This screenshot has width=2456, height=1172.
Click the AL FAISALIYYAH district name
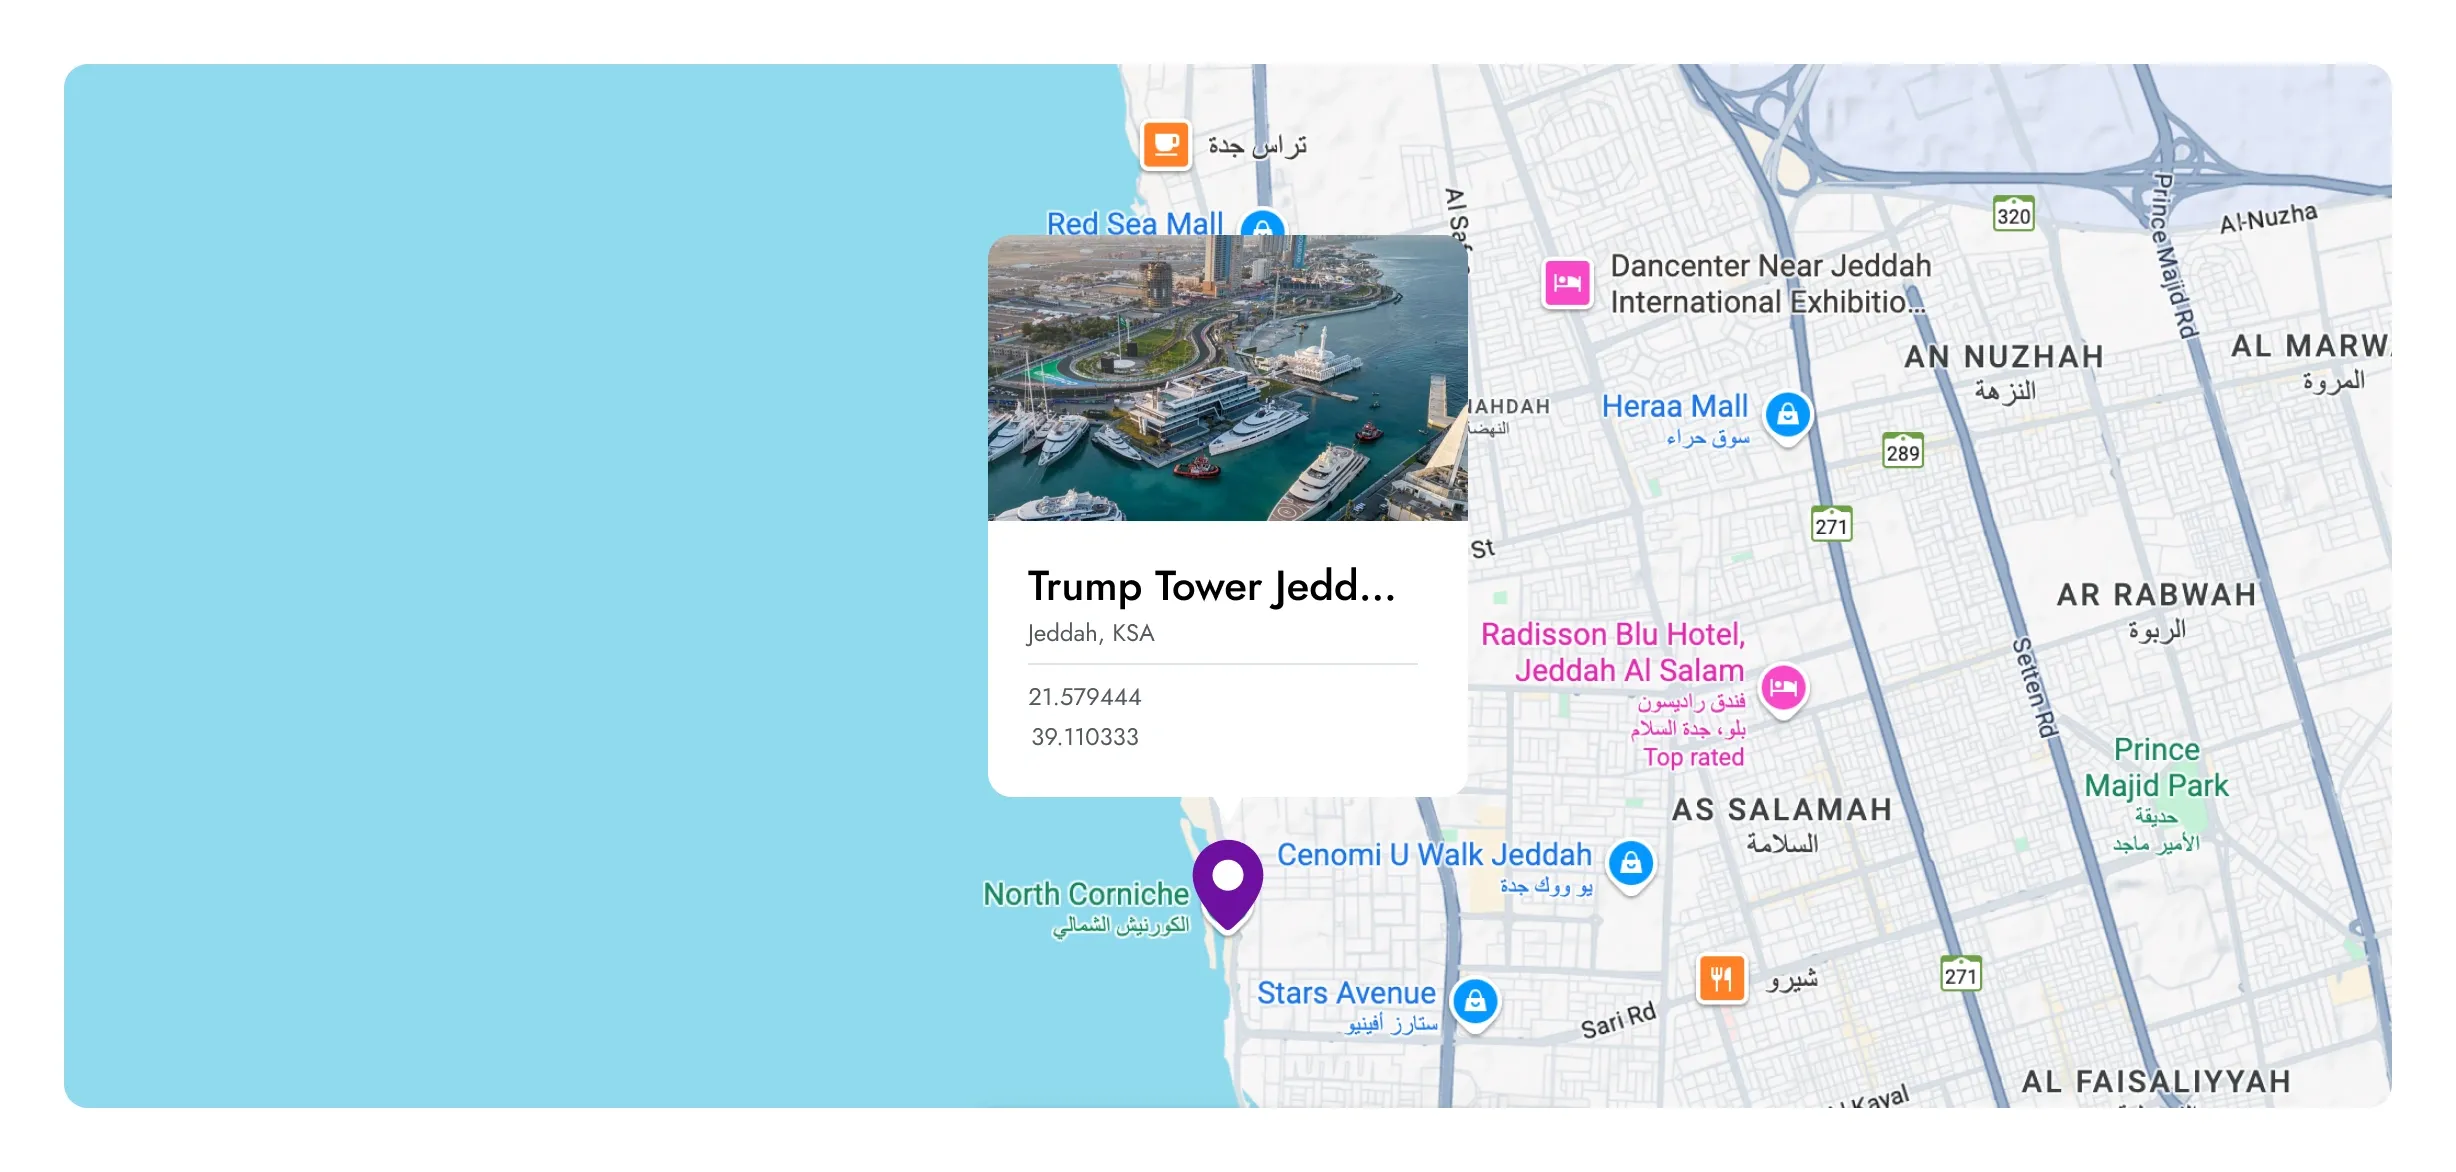(x=2156, y=1082)
